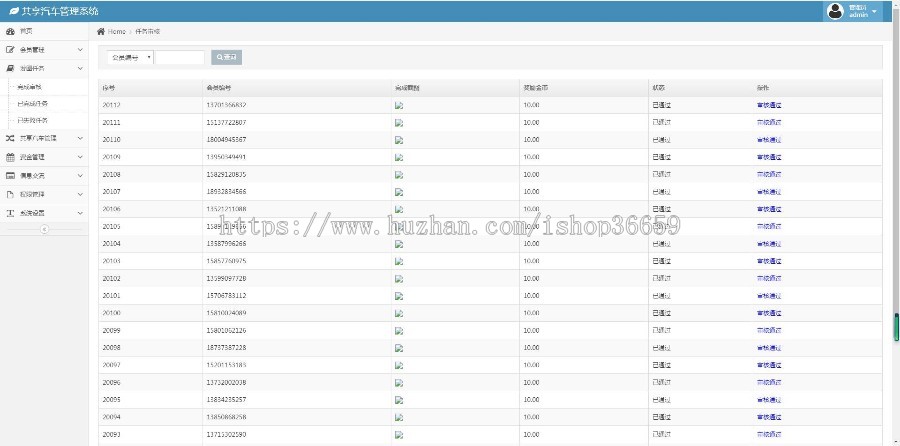Expand the file menu item chevron

[80, 195]
